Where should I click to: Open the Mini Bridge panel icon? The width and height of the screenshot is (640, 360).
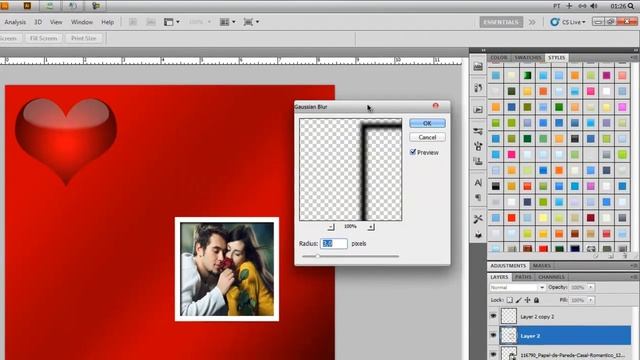click(x=478, y=67)
